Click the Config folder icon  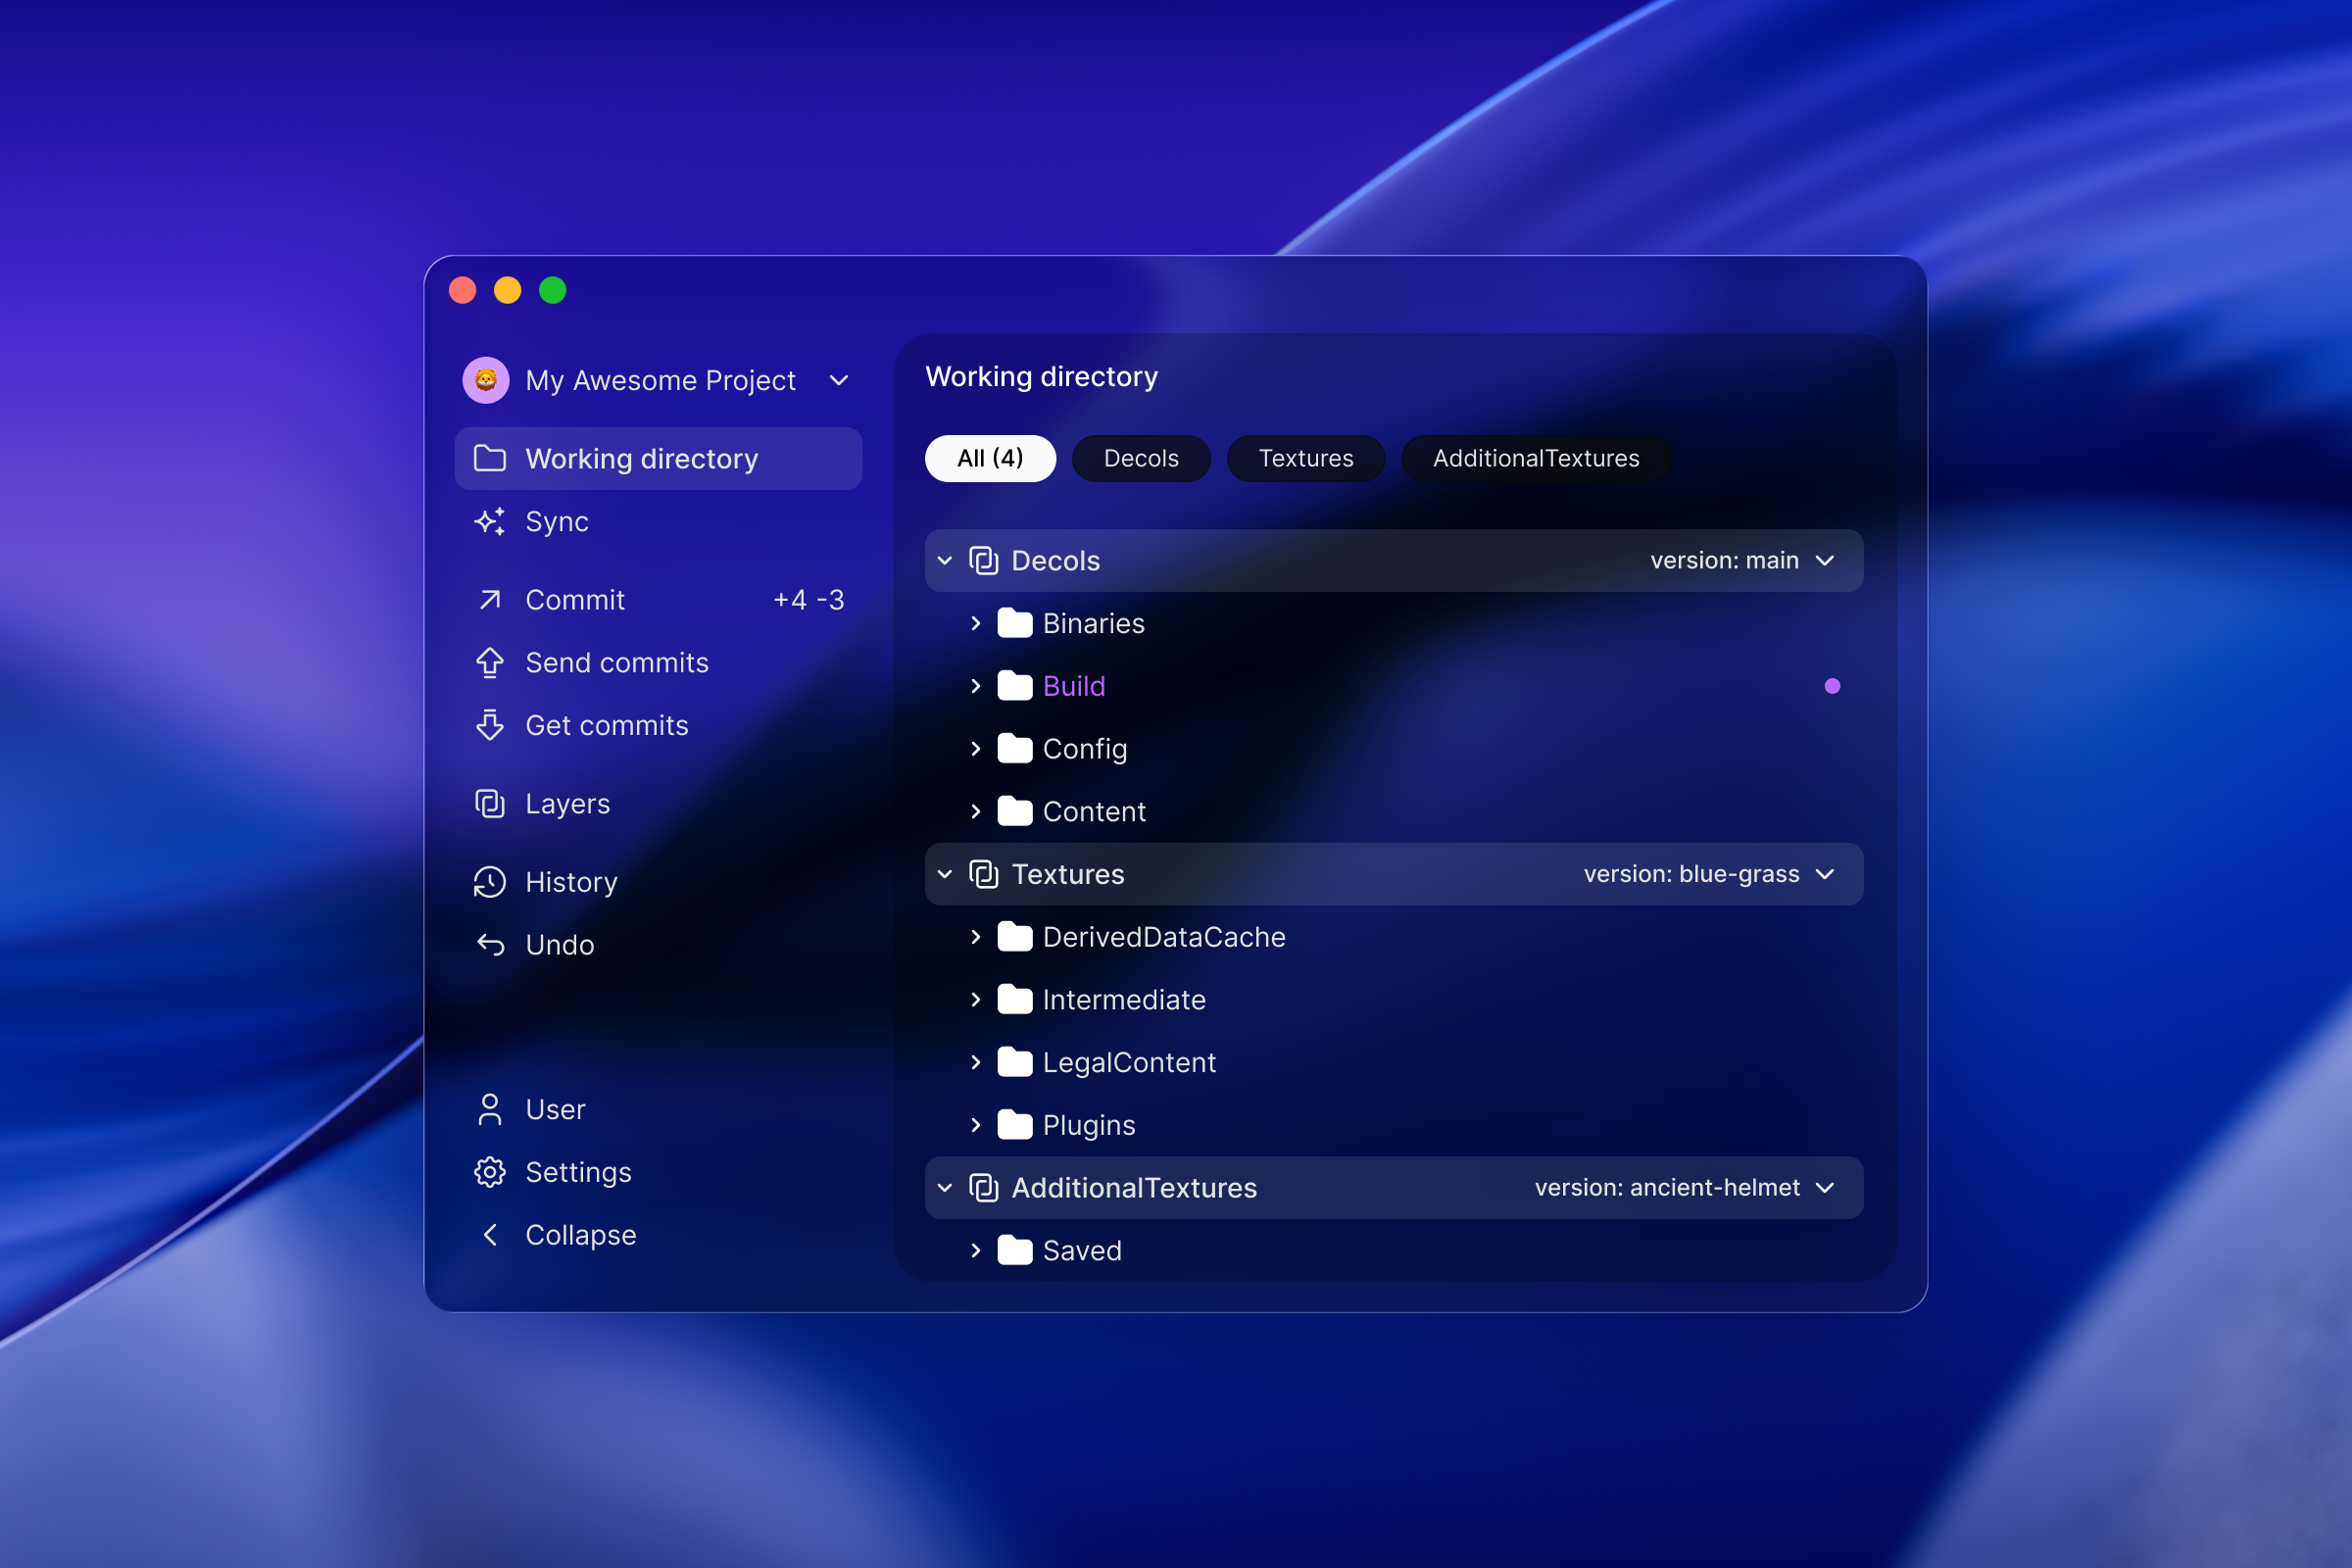pyautogui.click(x=1015, y=749)
